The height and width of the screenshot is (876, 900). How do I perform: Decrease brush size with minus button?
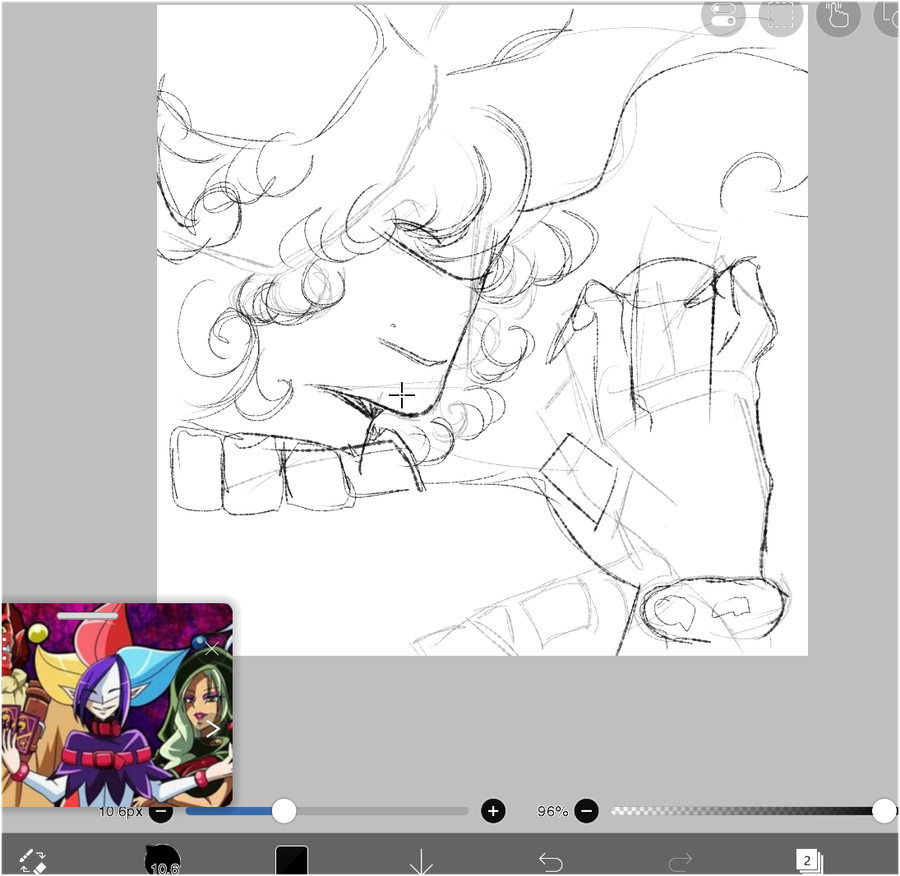coord(161,812)
